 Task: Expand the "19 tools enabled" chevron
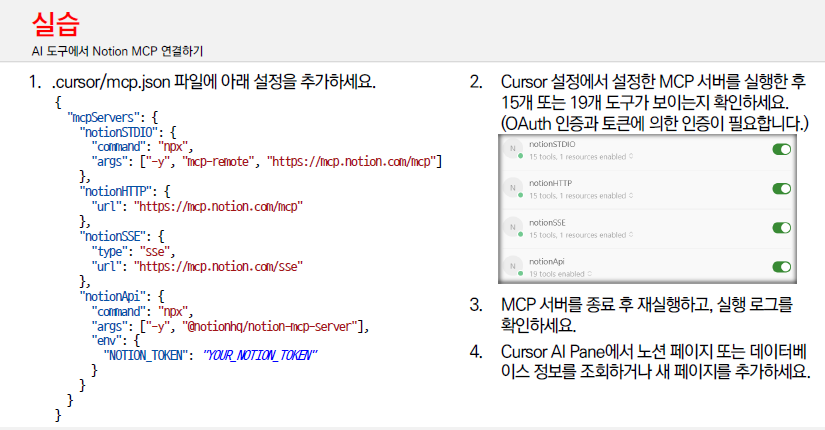coord(589,274)
